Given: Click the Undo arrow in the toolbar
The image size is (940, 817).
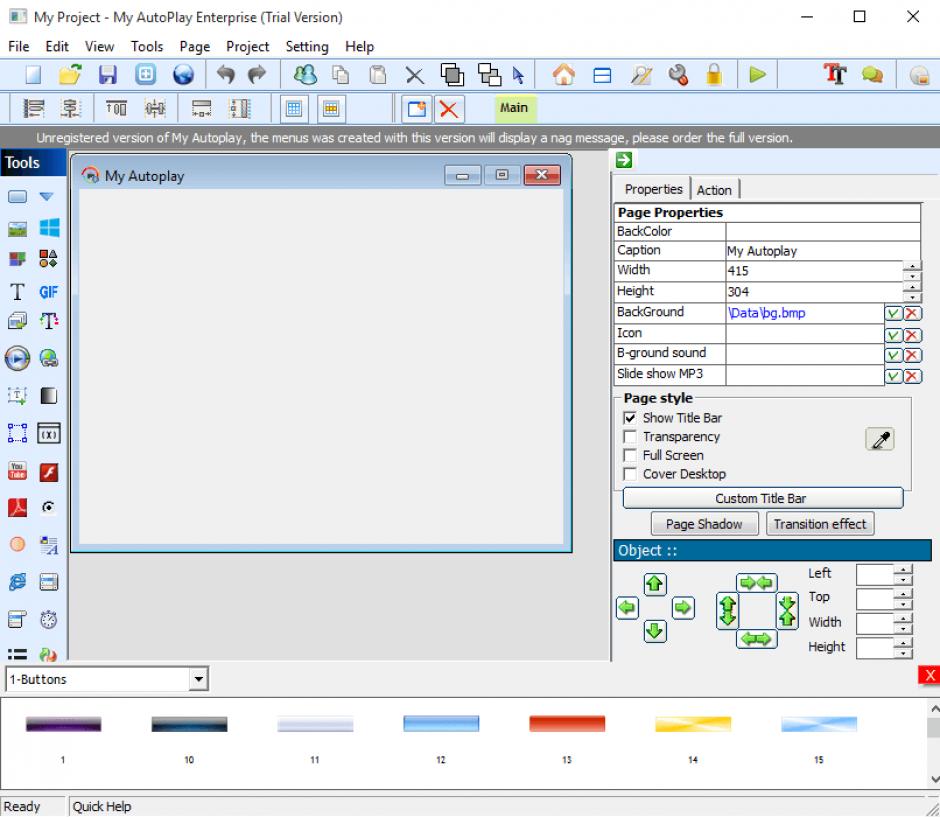Looking at the screenshot, I should click(x=225, y=75).
